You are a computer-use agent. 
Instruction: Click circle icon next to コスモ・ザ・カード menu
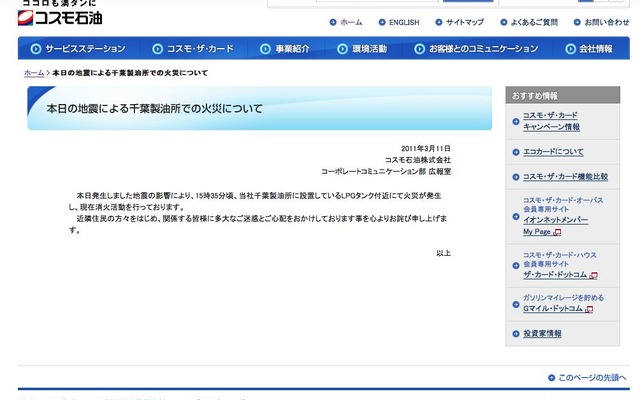tap(158, 49)
